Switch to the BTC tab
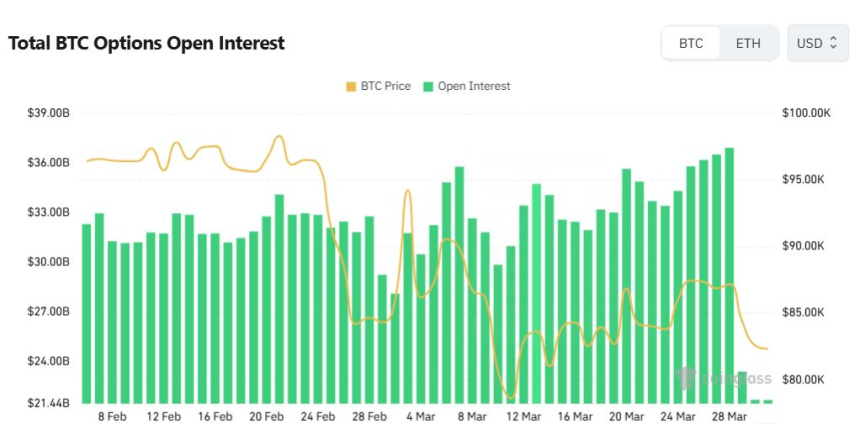860x424 pixels. [x=691, y=43]
